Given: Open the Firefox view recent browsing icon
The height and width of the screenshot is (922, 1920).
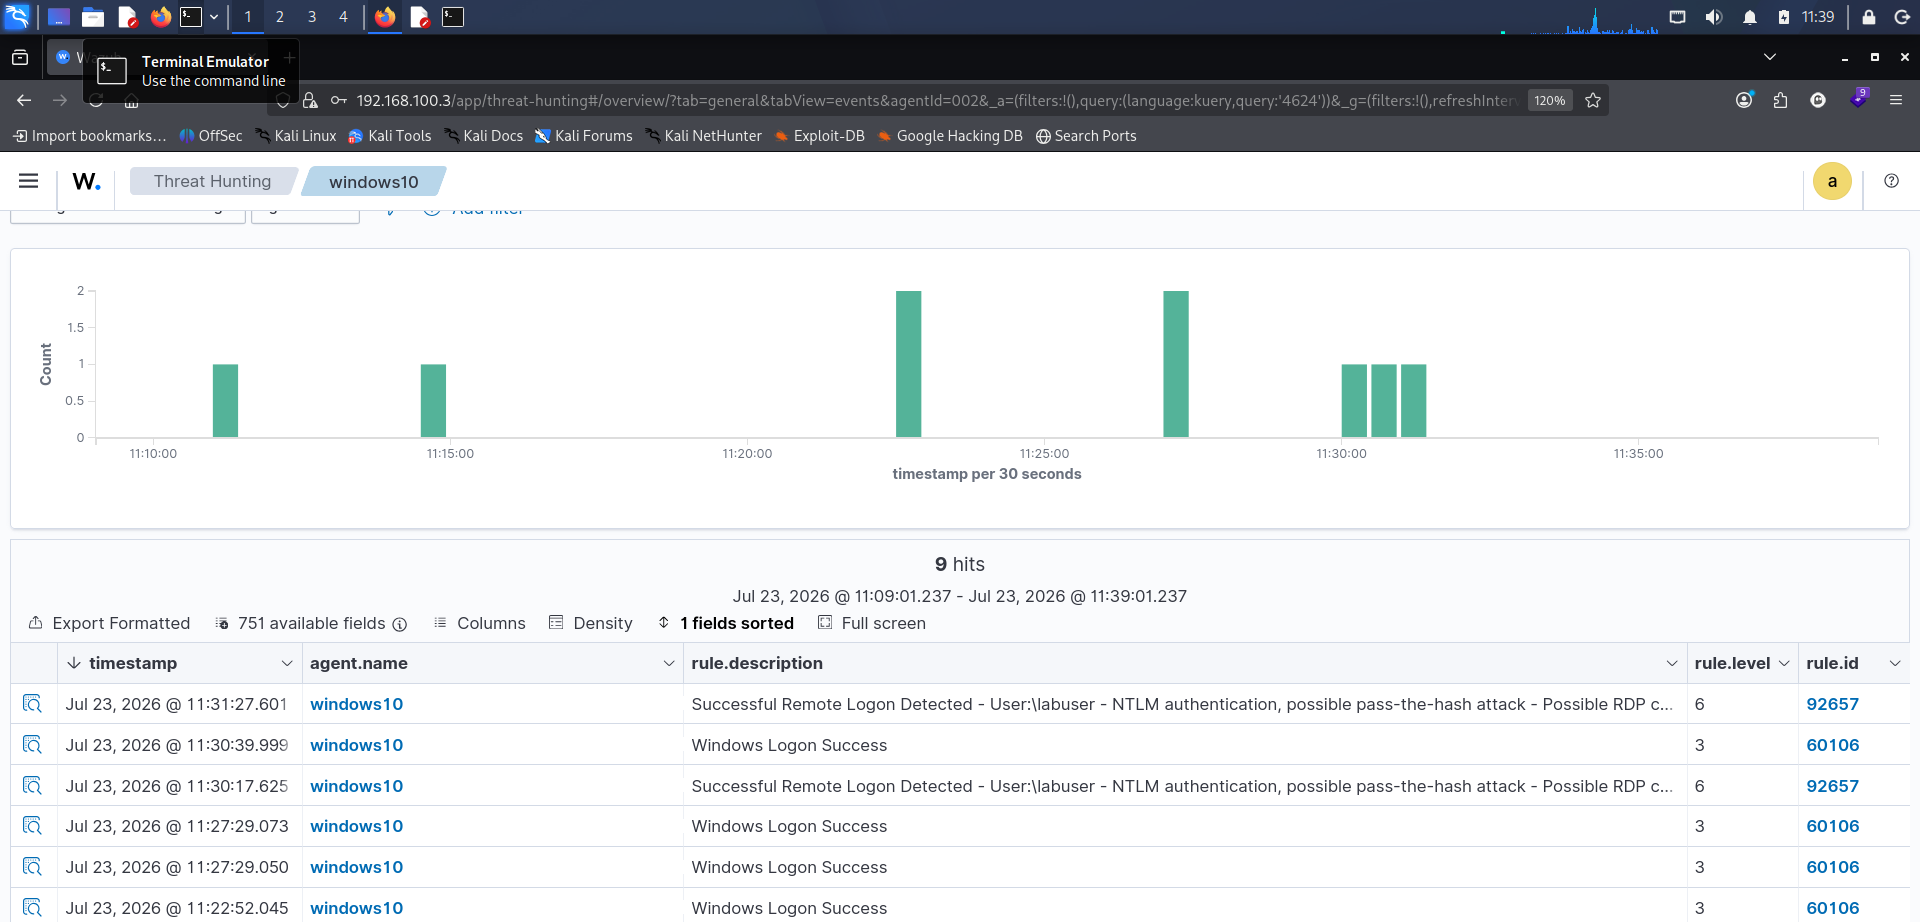Looking at the screenshot, I should click(x=20, y=57).
